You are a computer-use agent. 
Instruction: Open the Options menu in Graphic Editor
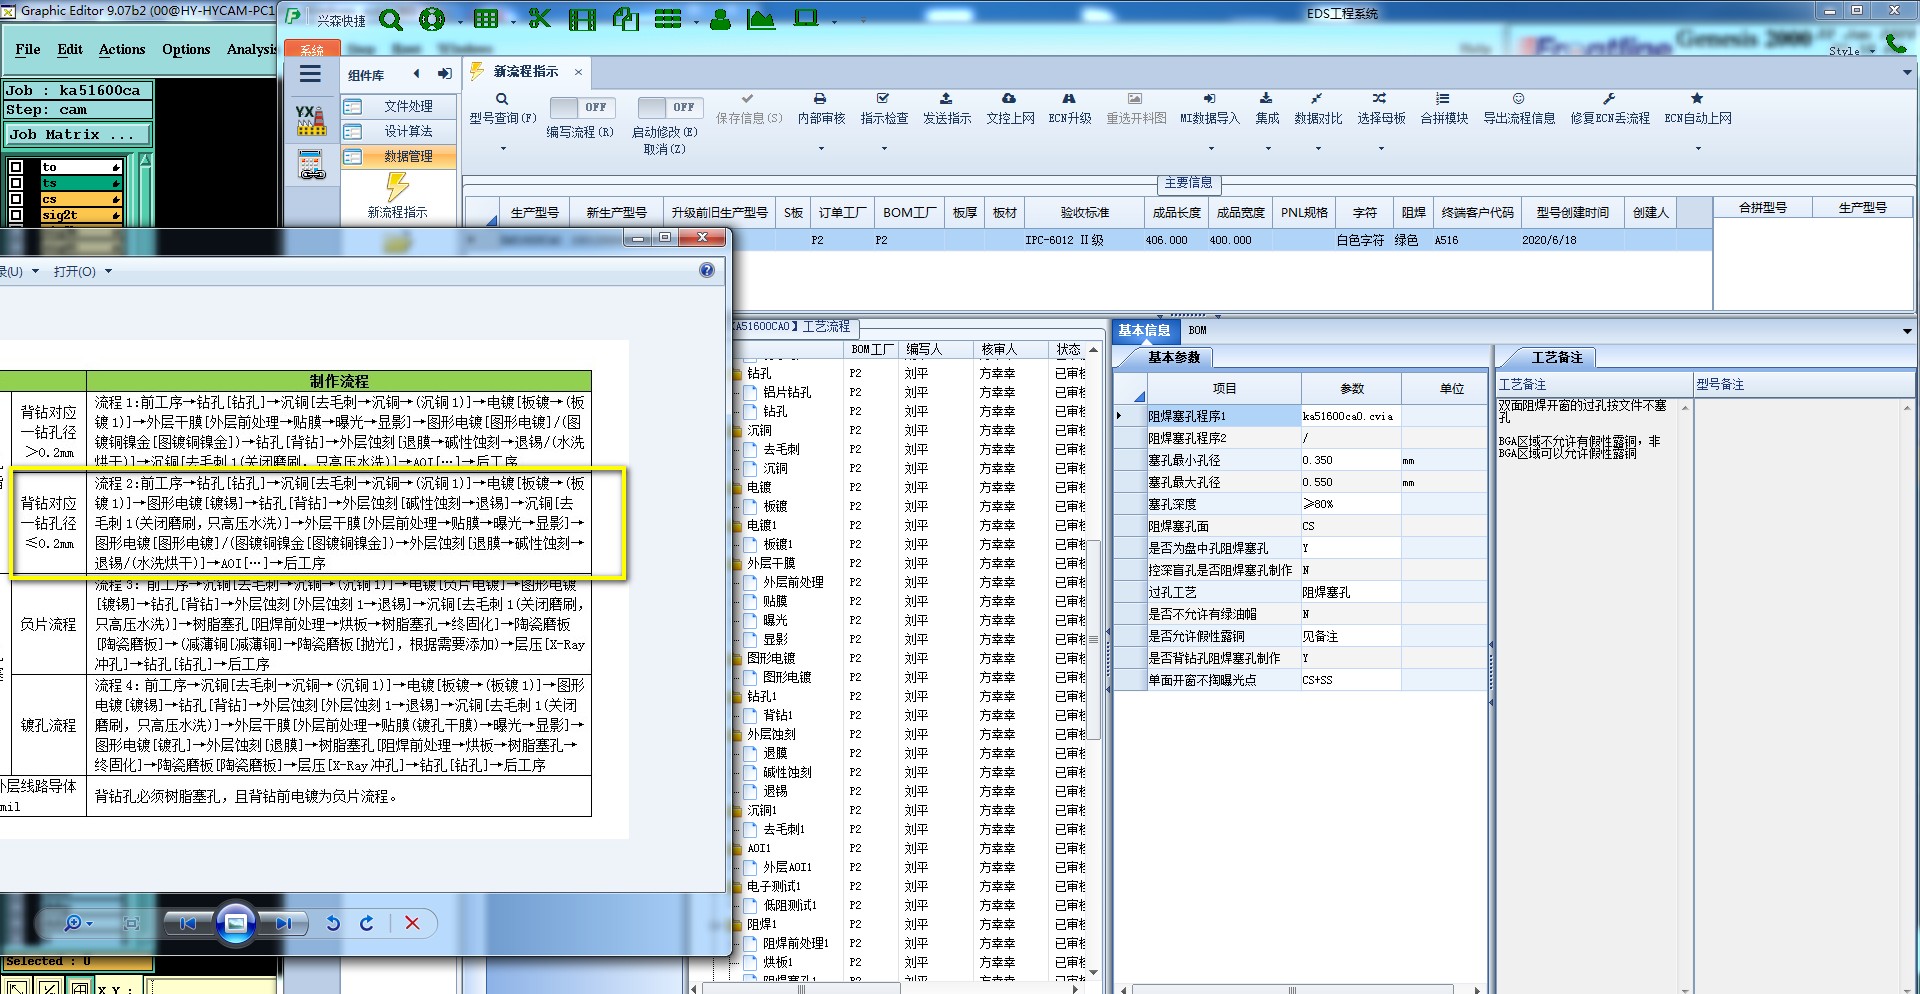pyautogui.click(x=186, y=49)
